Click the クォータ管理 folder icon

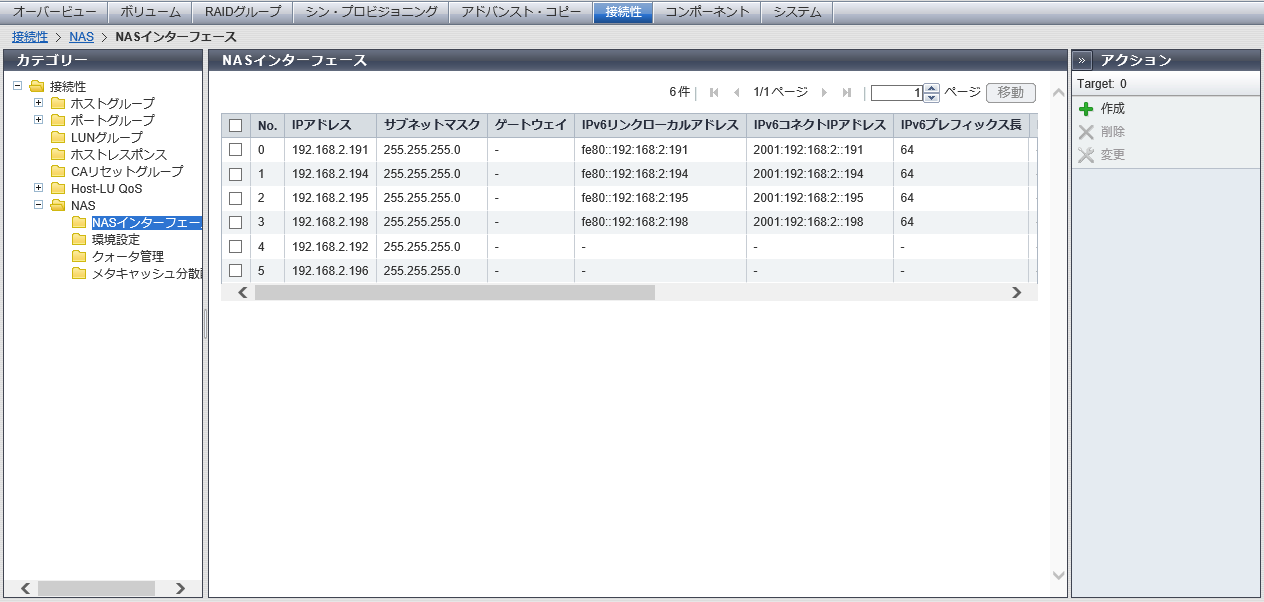(x=79, y=256)
